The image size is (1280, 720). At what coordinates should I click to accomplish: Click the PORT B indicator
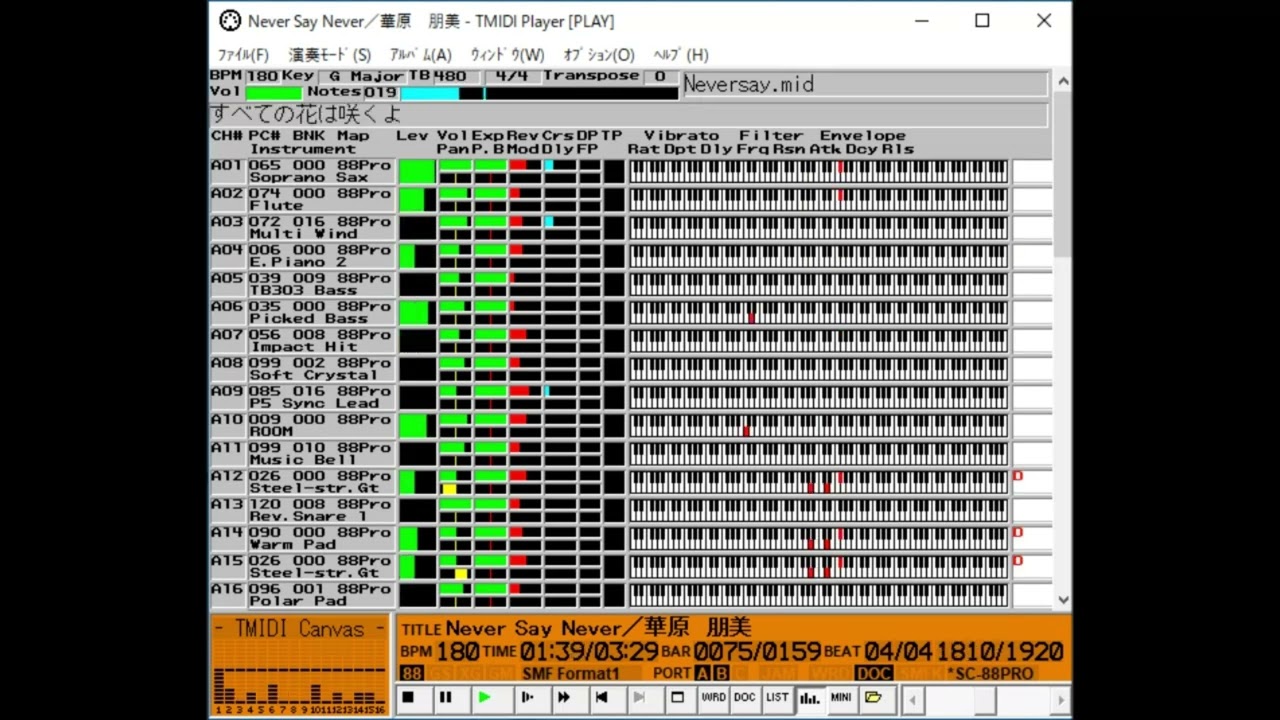tap(721, 674)
